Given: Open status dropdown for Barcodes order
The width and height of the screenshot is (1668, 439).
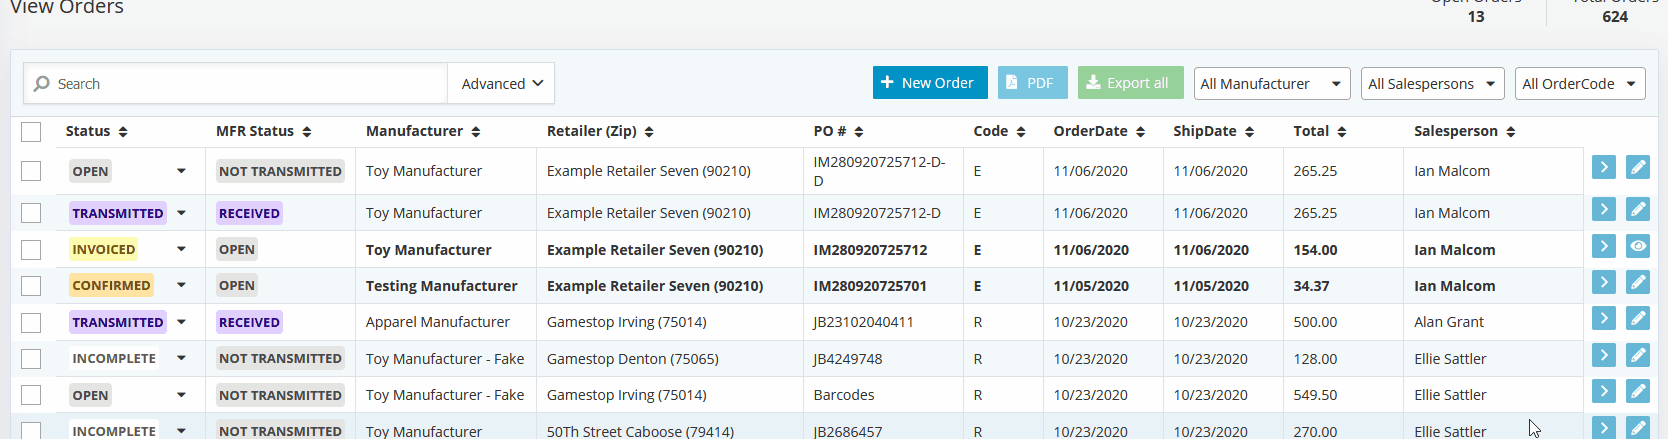Looking at the screenshot, I should pyautogui.click(x=181, y=395).
